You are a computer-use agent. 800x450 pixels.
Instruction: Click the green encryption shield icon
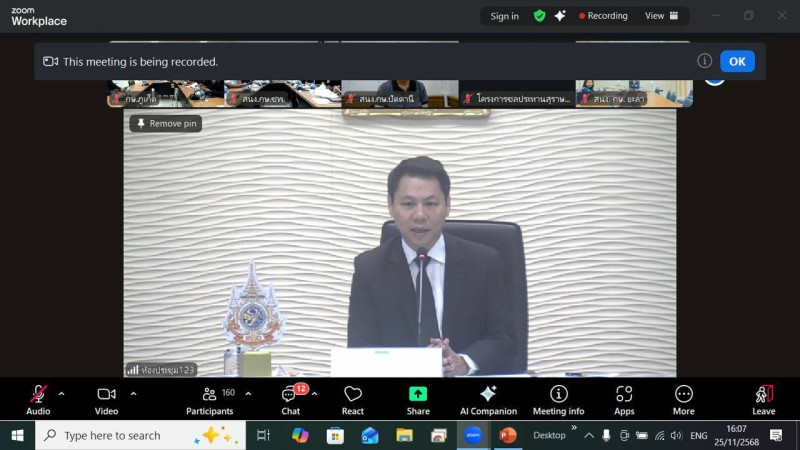point(540,16)
